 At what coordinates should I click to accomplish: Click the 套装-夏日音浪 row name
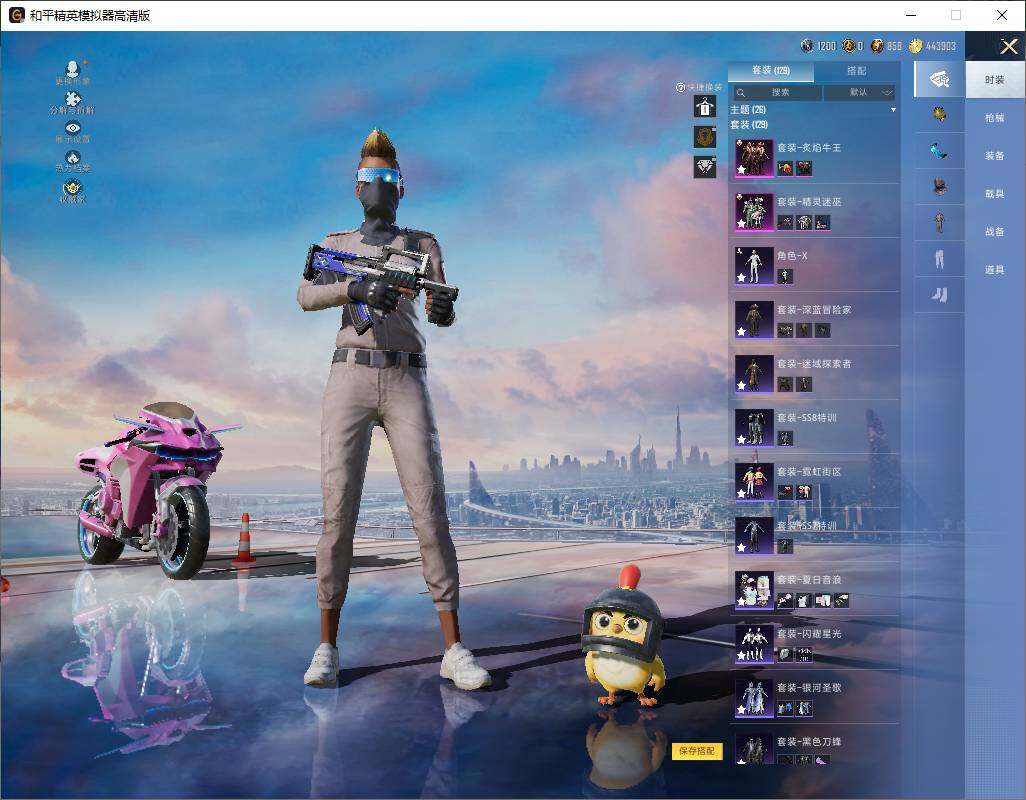[809, 580]
